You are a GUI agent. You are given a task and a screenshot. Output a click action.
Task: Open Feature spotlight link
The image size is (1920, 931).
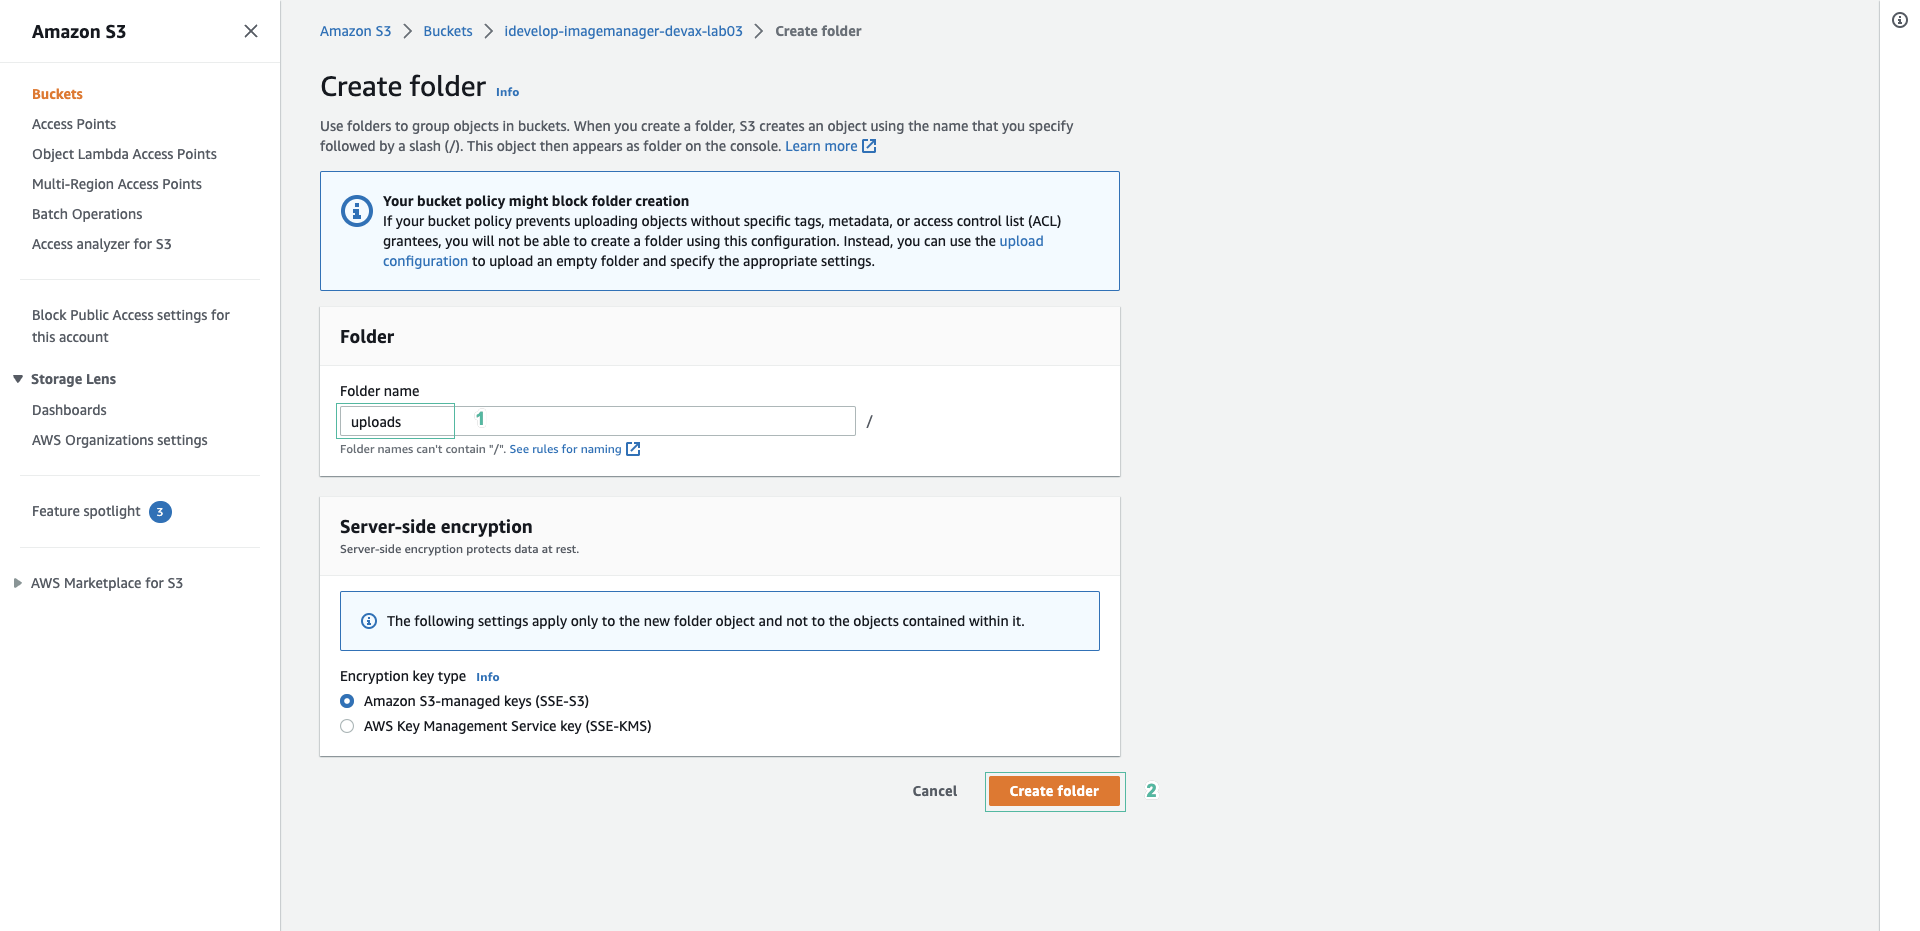(86, 511)
